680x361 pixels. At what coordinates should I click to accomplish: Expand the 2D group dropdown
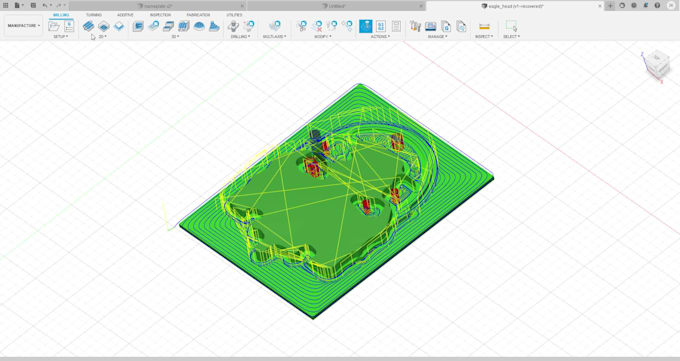click(102, 36)
